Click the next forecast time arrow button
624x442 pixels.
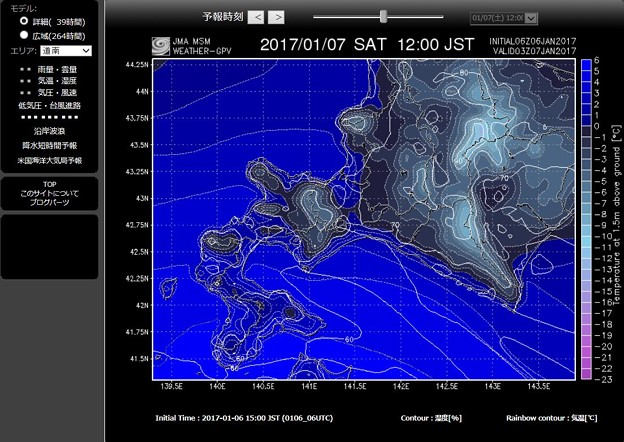pyautogui.click(x=277, y=17)
